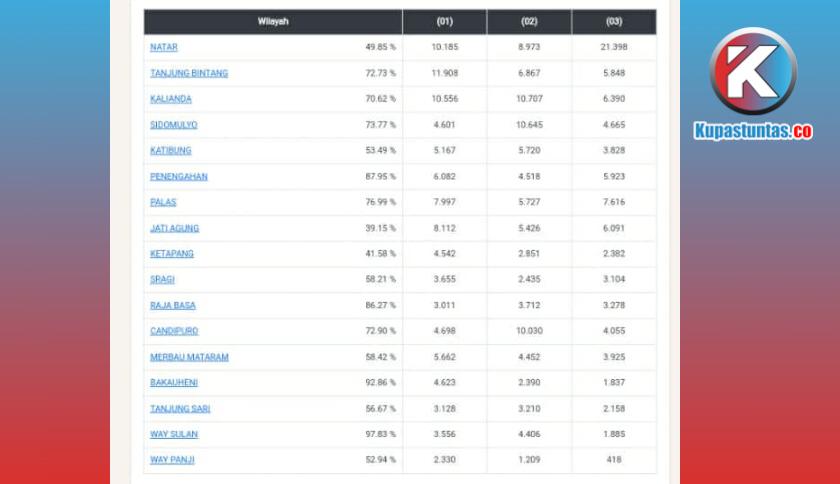Select the PALAS link
840x484 pixels.
pyautogui.click(x=163, y=202)
